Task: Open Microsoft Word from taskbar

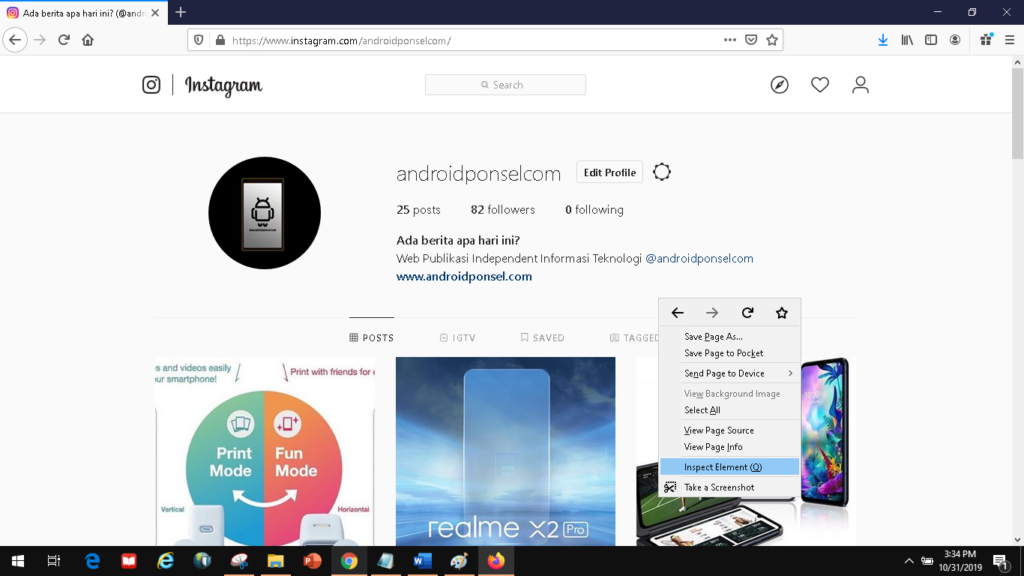Action: pyautogui.click(x=423, y=561)
